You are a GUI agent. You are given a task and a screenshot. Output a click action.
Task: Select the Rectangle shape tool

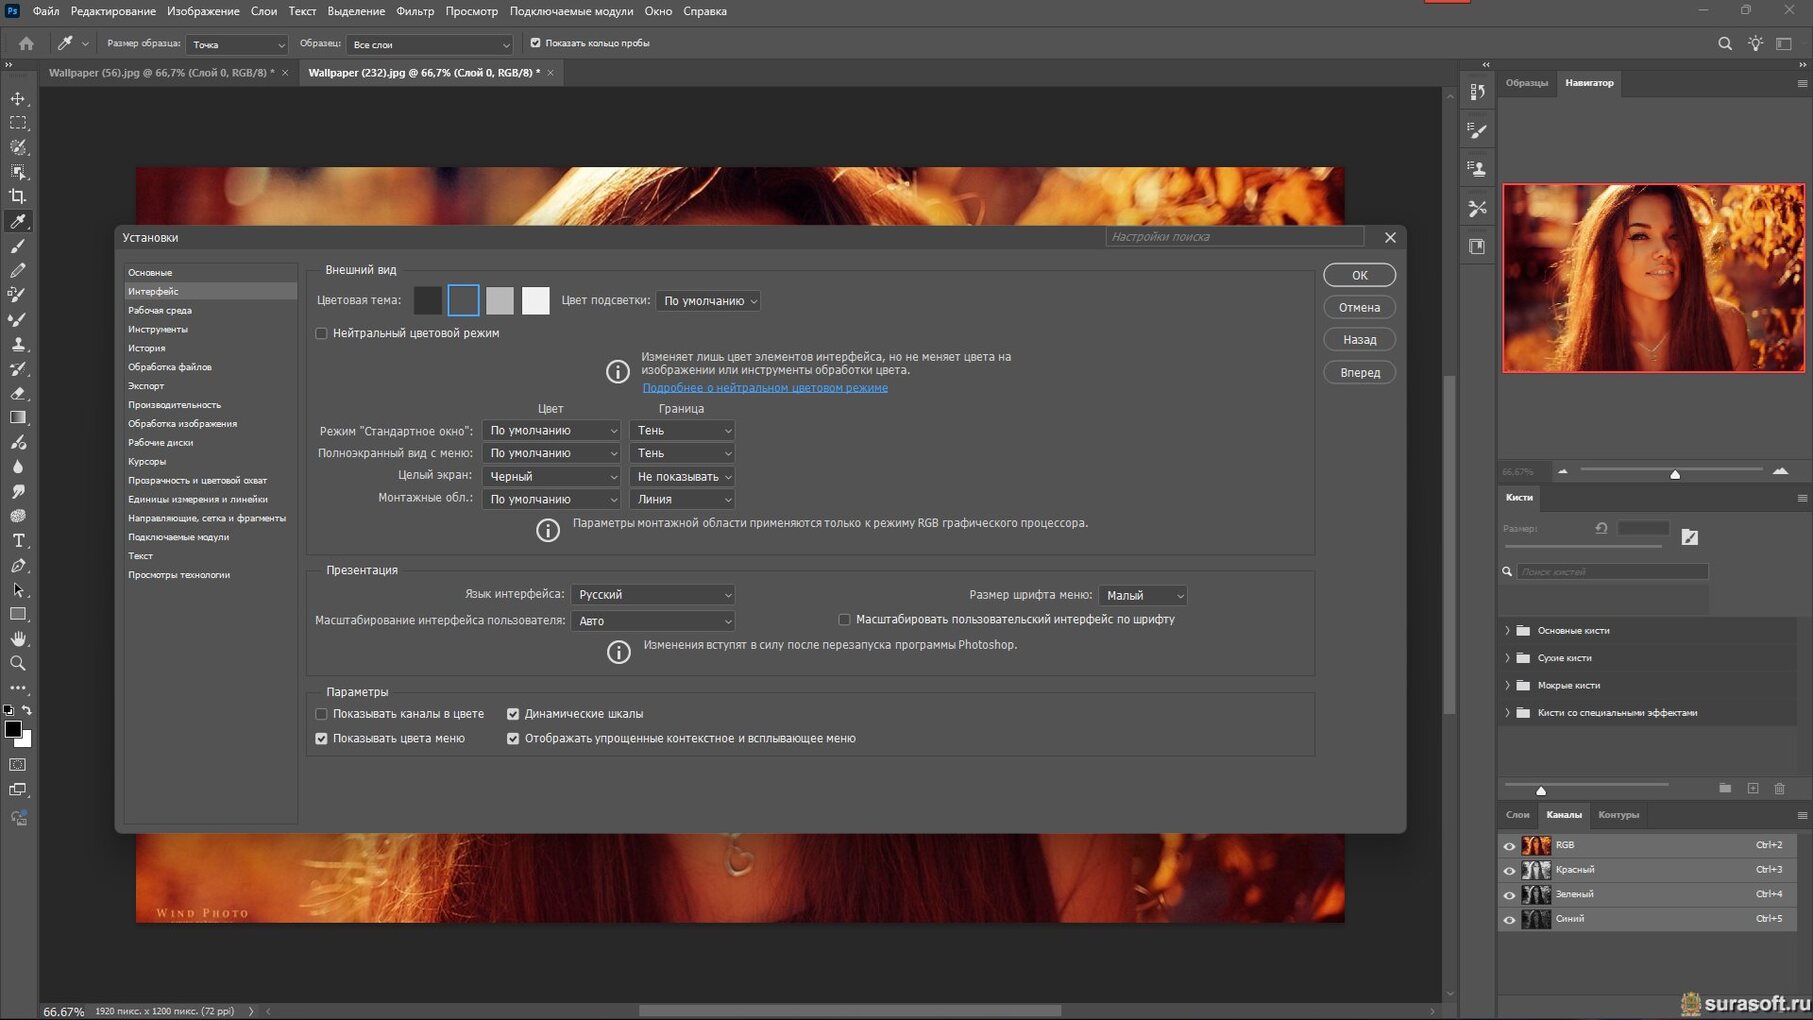point(18,614)
